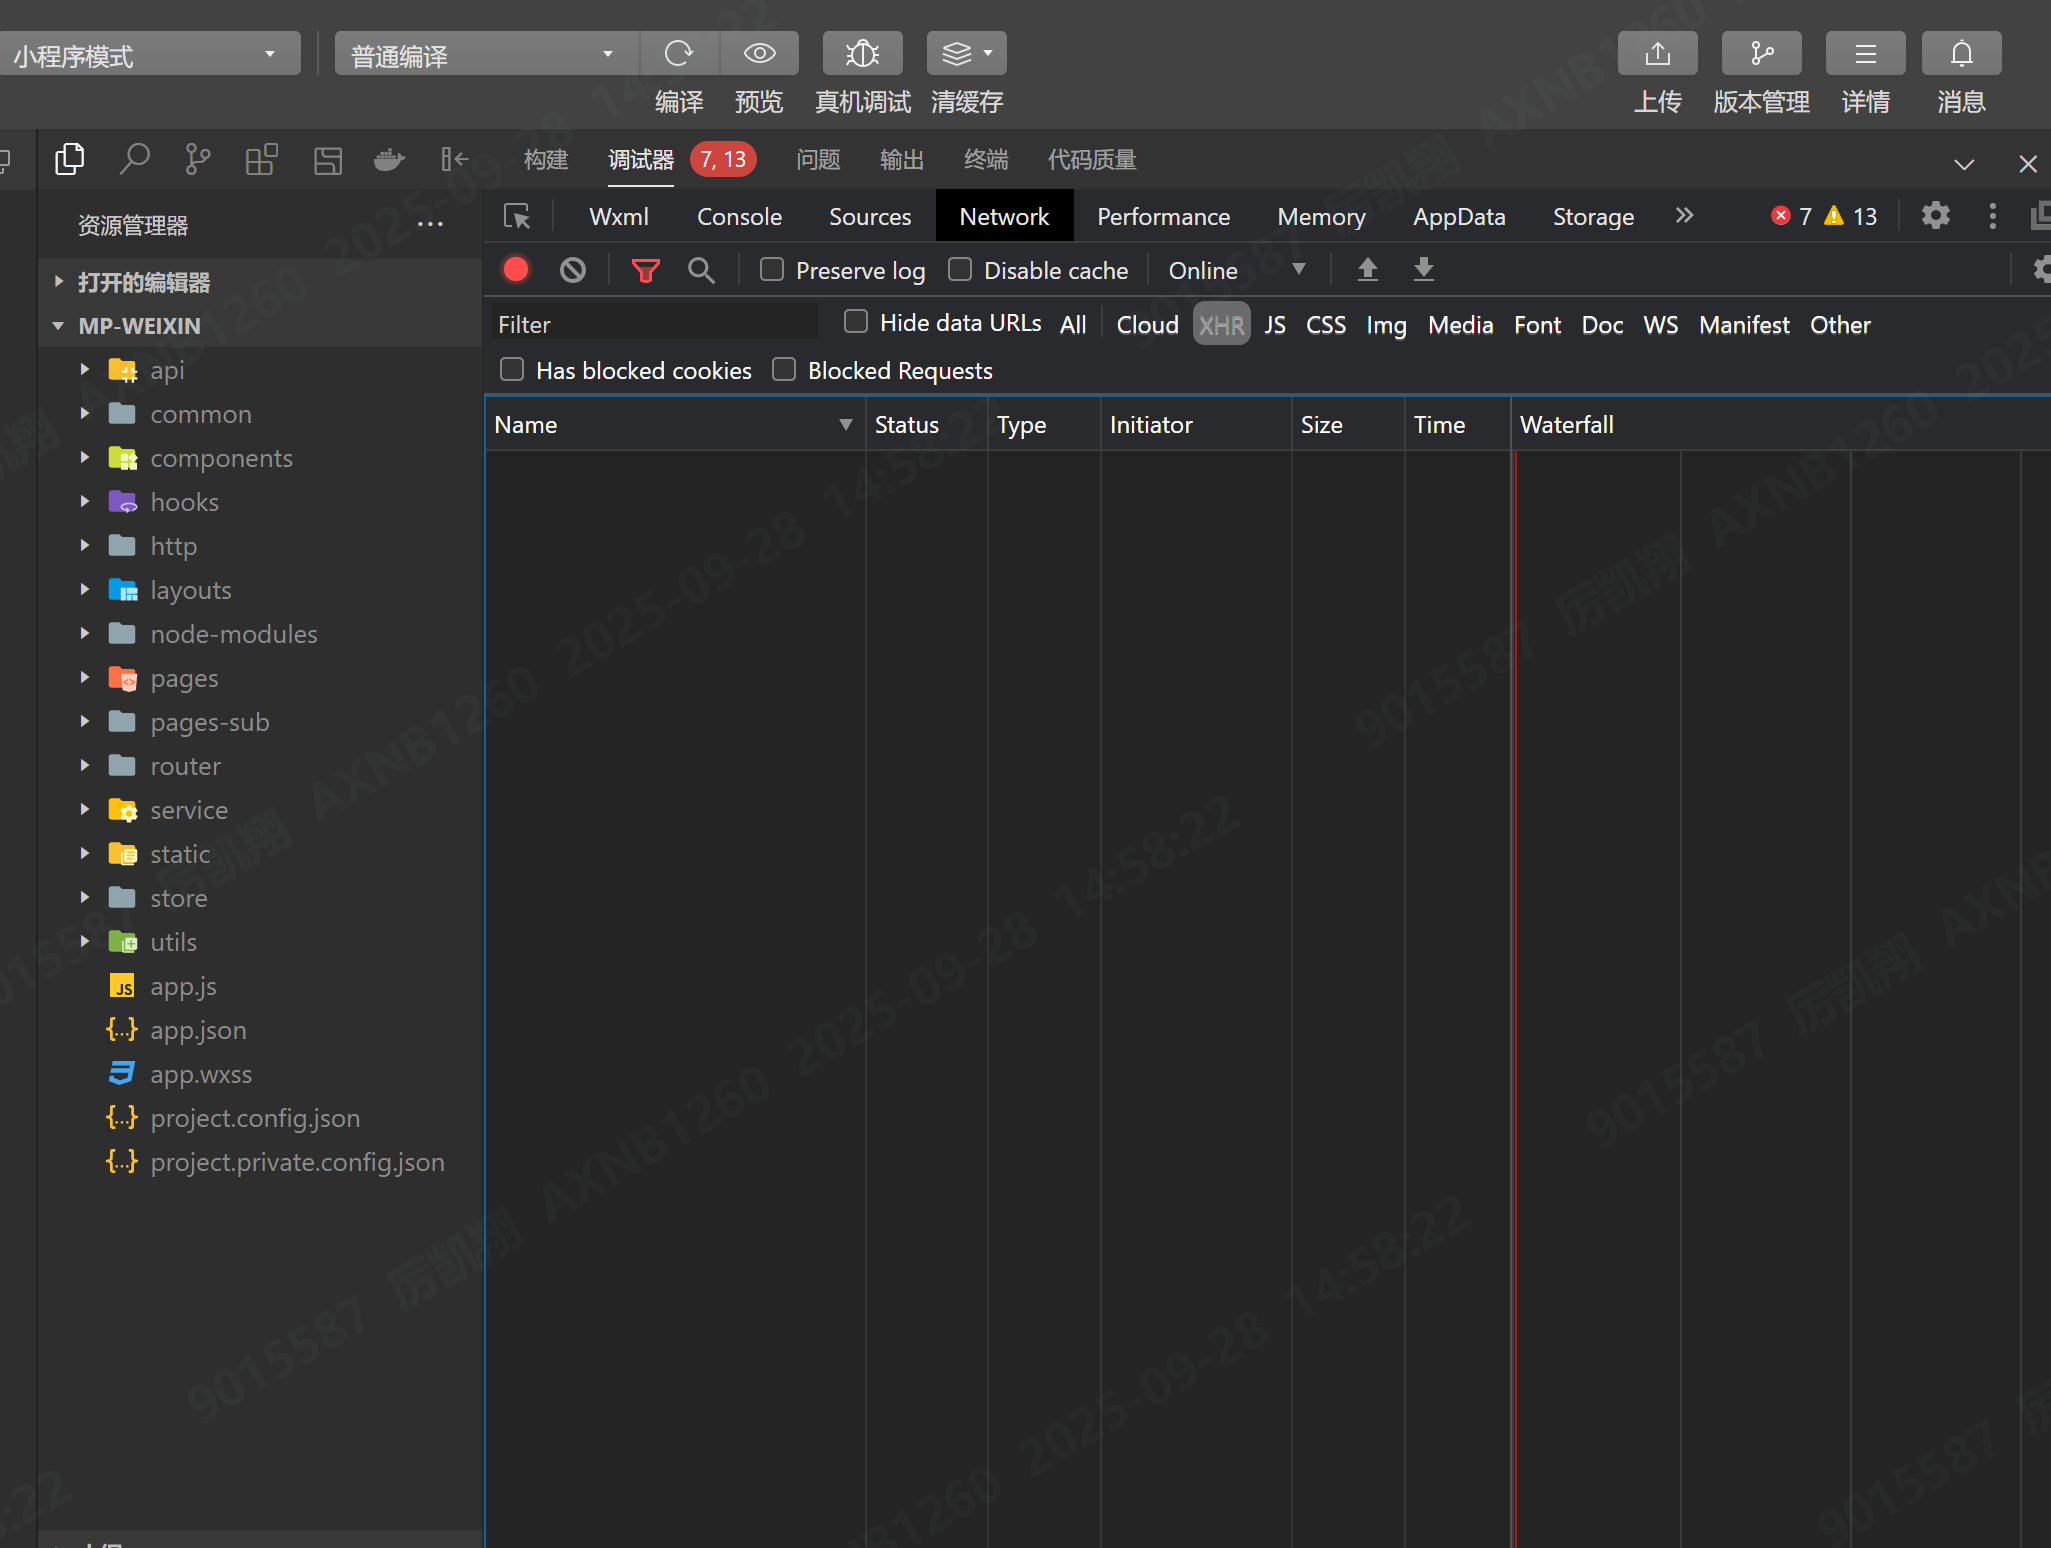Image resolution: width=2051 pixels, height=1548 pixels.
Task: Open version management branch icon
Action: tap(1761, 54)
